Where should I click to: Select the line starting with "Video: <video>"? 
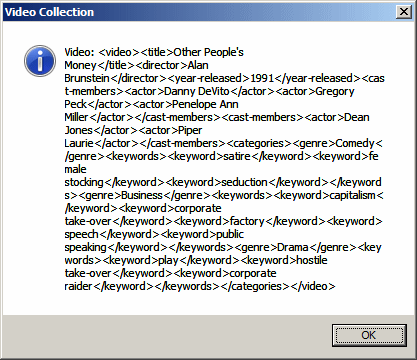pyautogui.click(x=154, y=52)
